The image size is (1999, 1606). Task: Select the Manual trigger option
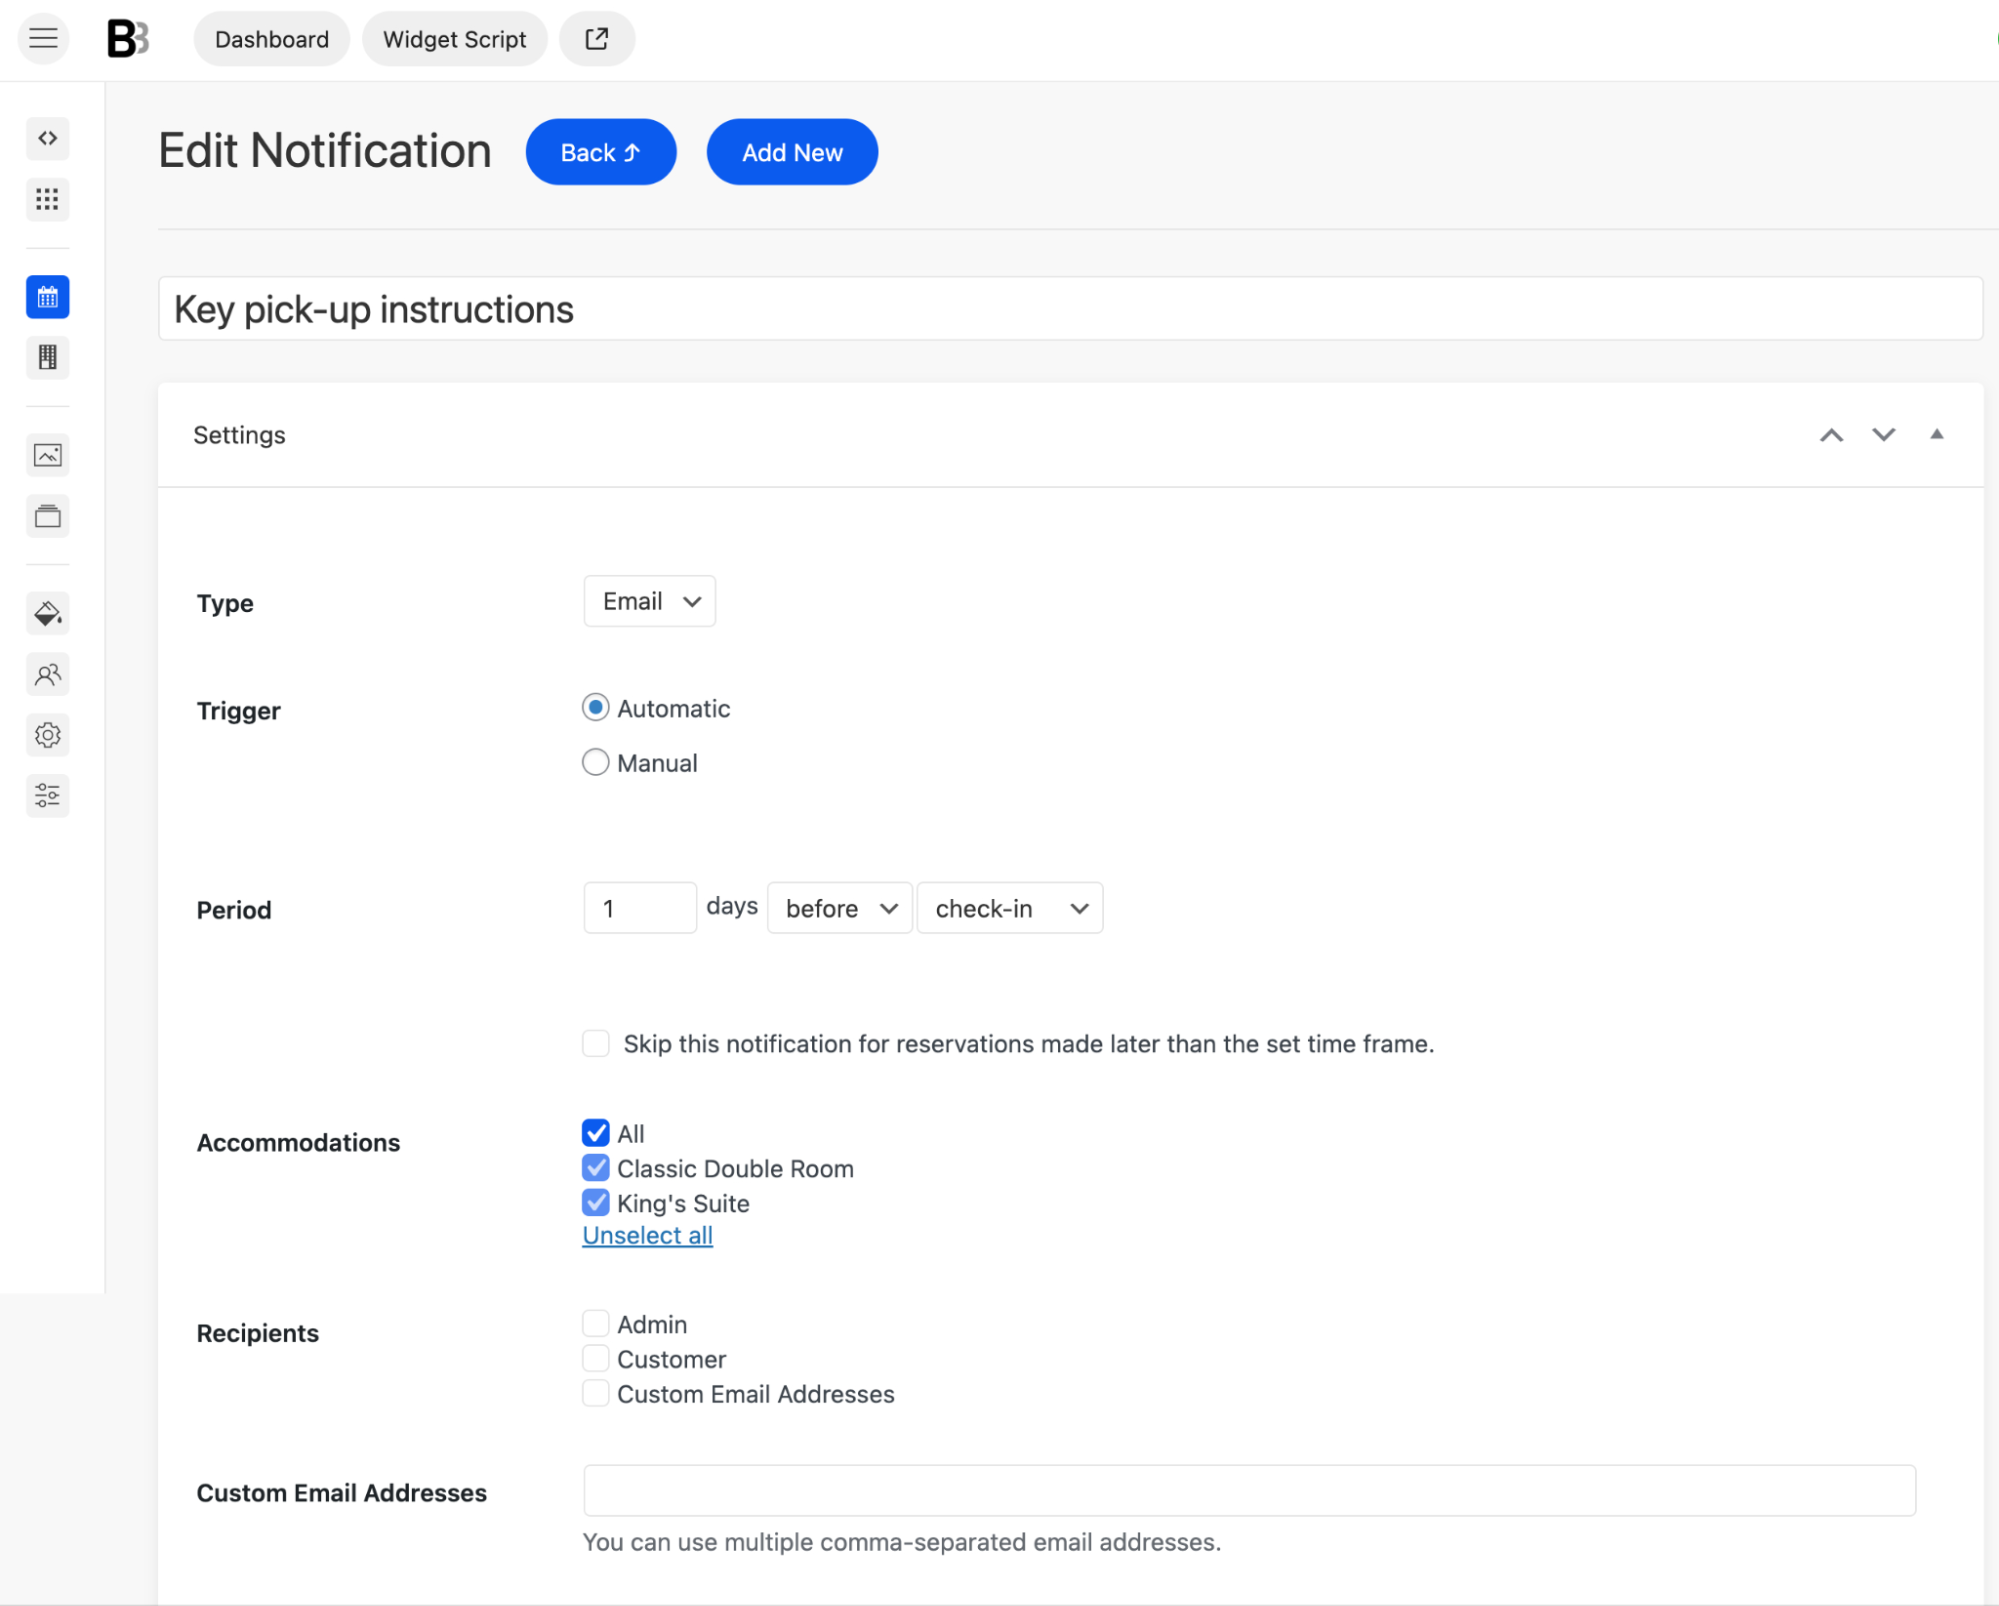pyautogui.click(x=595, y=762)
